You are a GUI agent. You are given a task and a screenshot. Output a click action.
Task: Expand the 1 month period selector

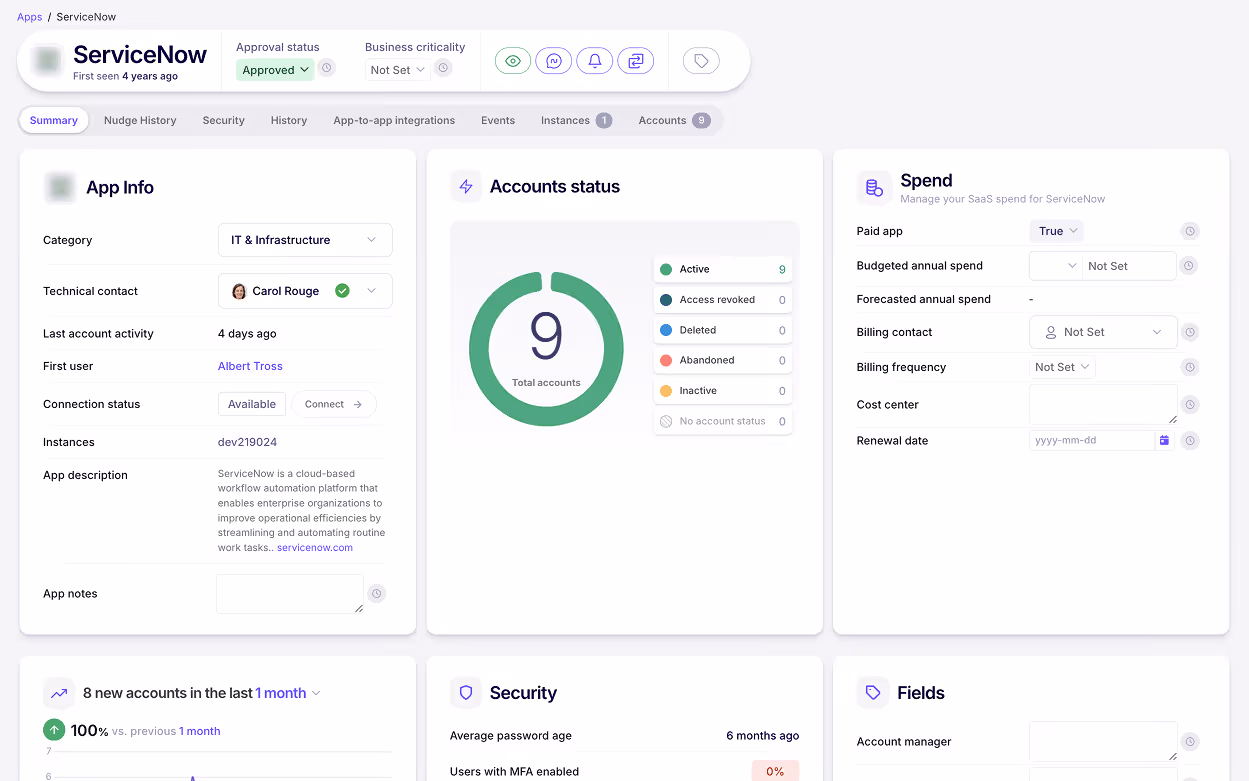(288, 693)
